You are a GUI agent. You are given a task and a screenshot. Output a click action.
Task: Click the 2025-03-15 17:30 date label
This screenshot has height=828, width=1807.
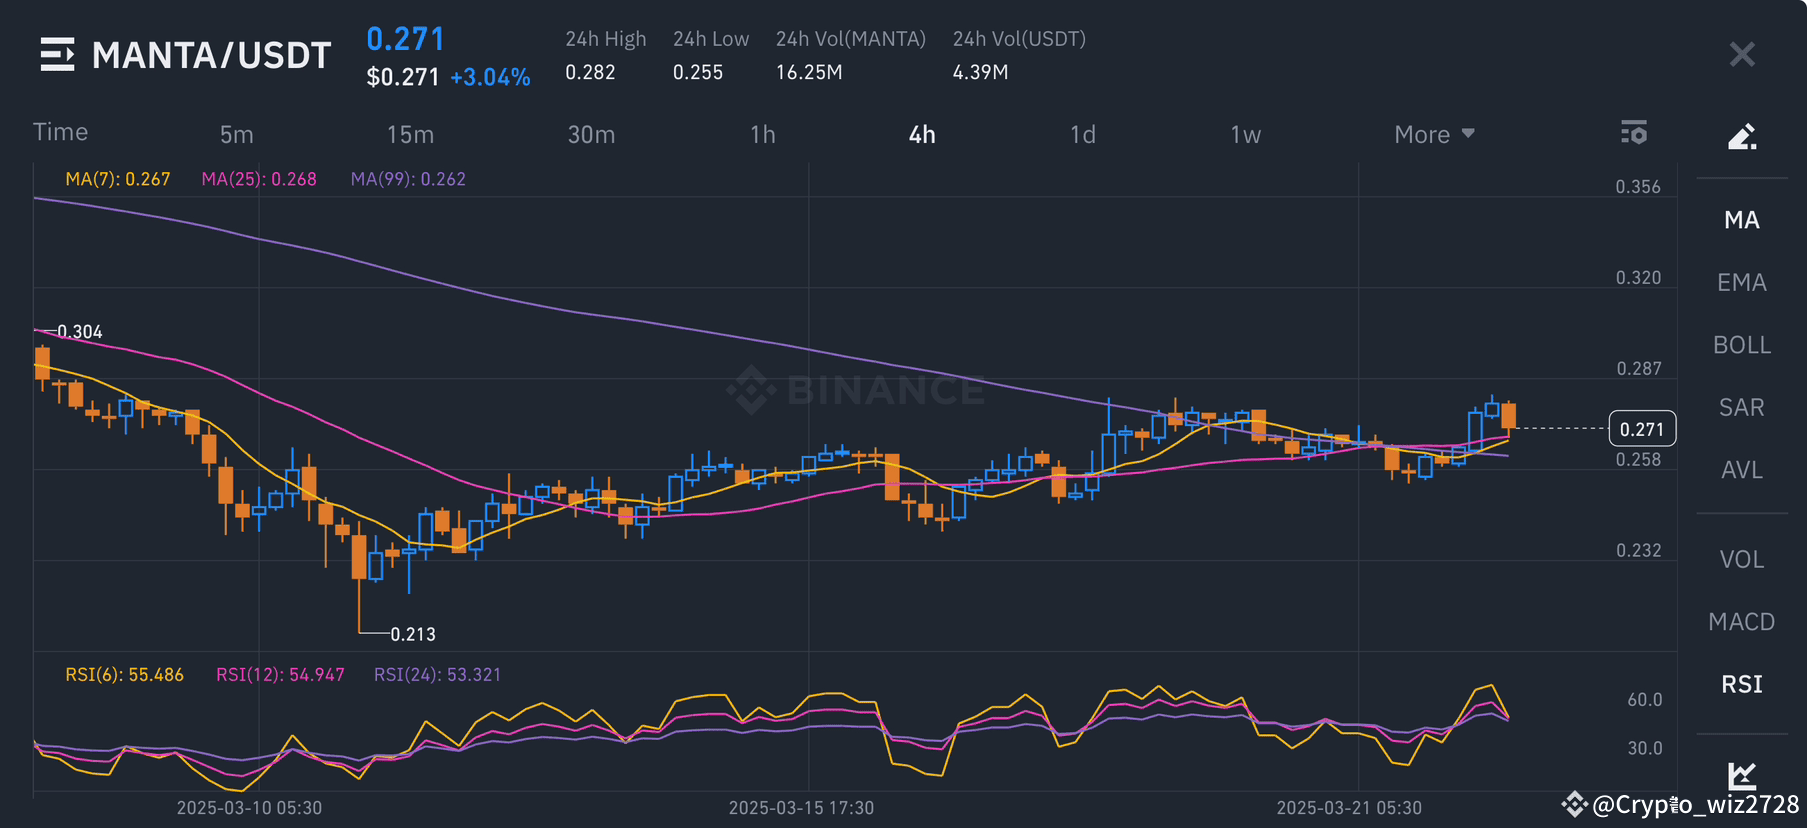(801, 808)
